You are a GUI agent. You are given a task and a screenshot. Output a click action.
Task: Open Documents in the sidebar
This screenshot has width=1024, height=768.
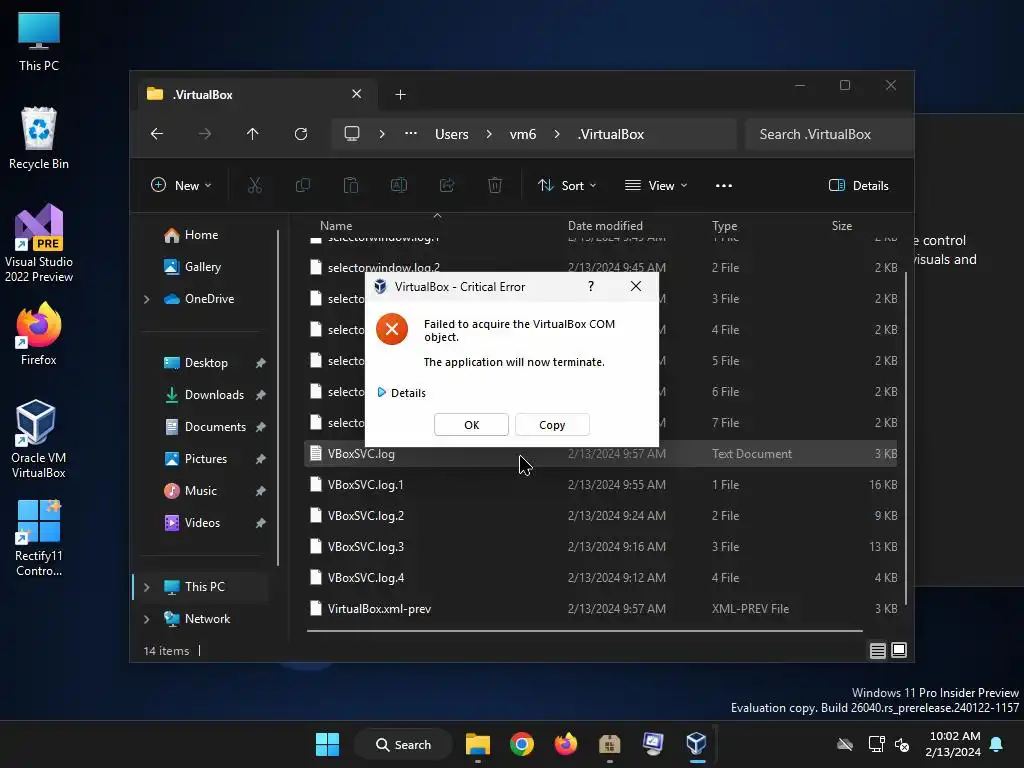(215, 426)
